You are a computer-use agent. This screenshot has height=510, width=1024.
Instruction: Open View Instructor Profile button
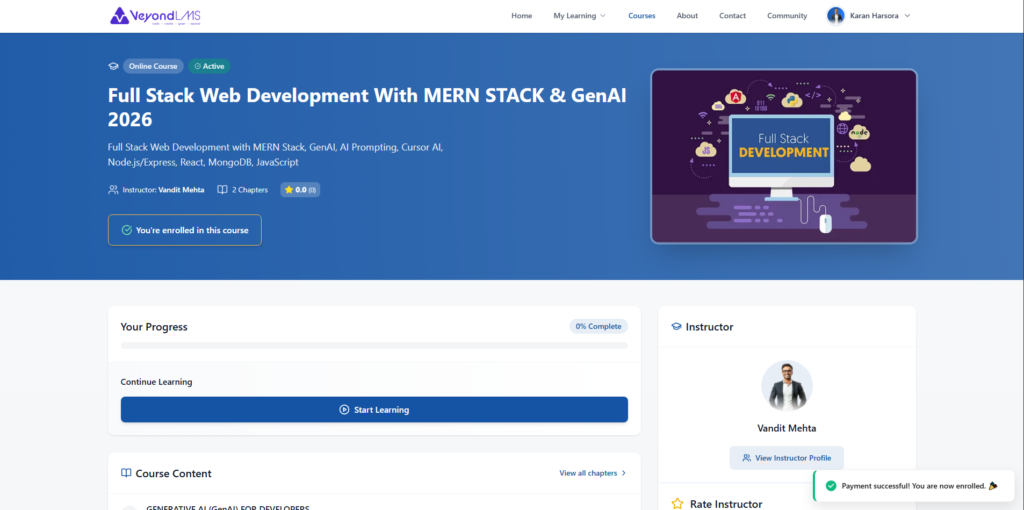pos(786,458)
